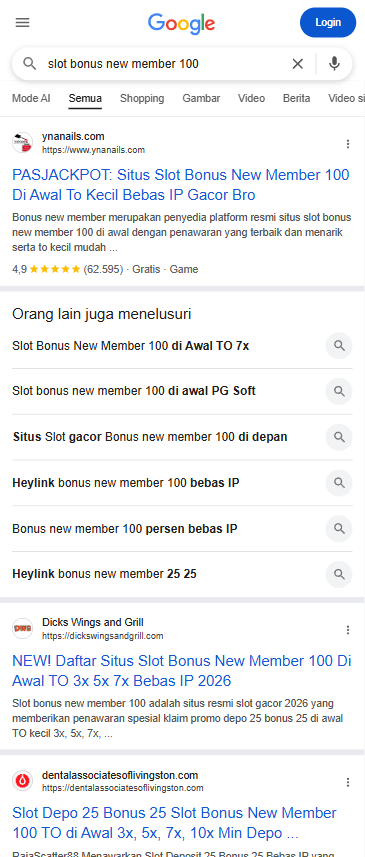Image resolution: width=365 pixels, height=857 pixels.
Task: Click the https://dentalassociatesoflivingston.com URL
Action: [123, 788]
